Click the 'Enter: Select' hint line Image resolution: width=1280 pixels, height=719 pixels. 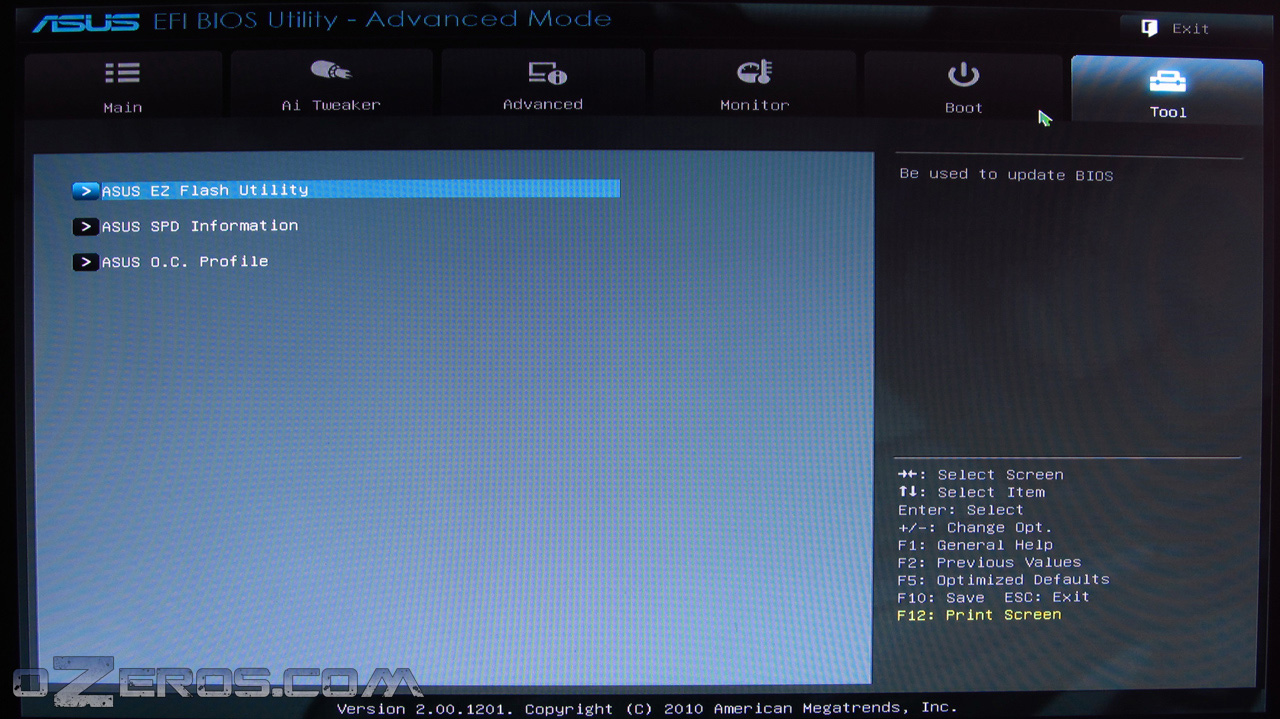[960, 510]
